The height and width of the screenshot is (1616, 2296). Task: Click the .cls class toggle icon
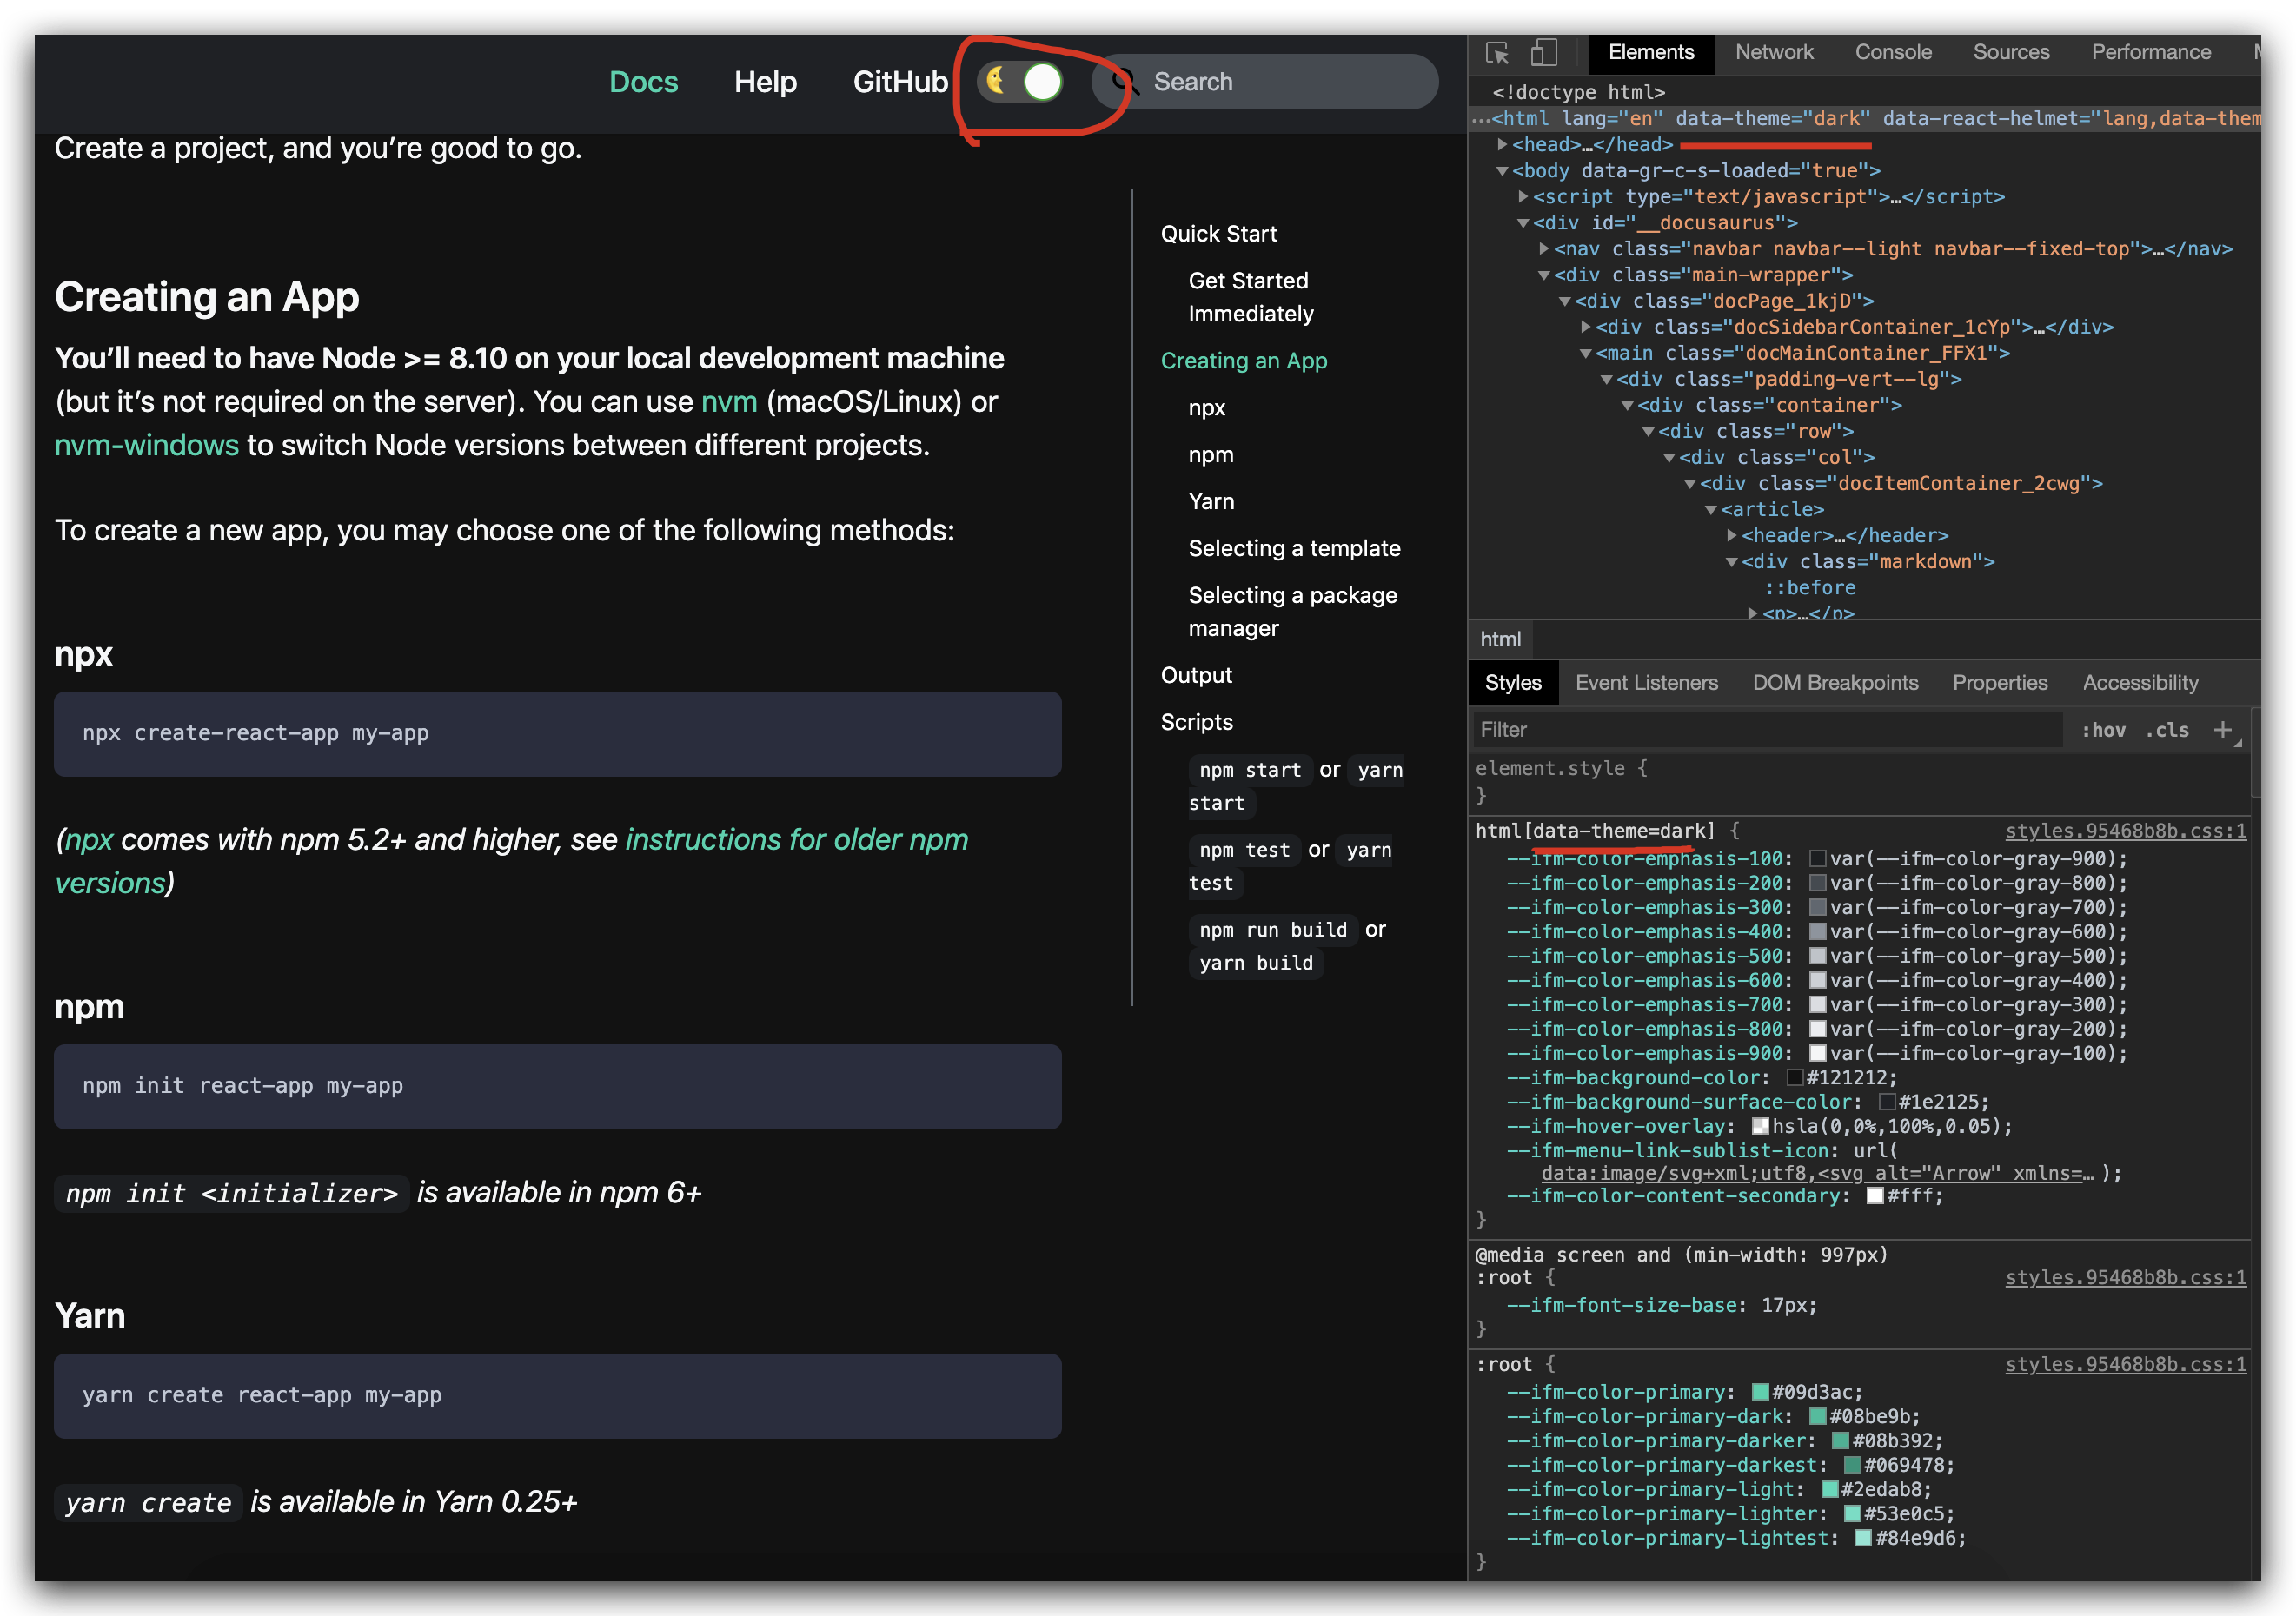coord(2172,729)
